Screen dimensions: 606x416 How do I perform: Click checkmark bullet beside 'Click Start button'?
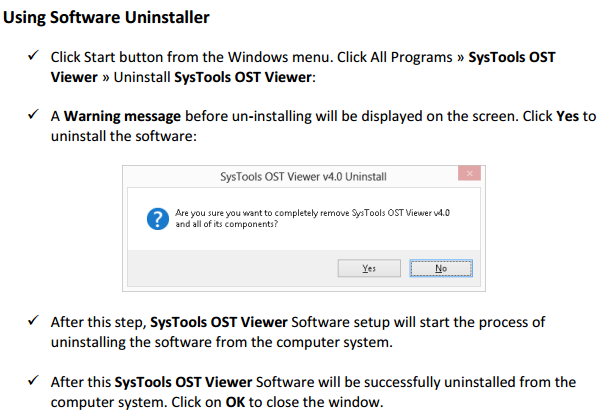(34, 55)
